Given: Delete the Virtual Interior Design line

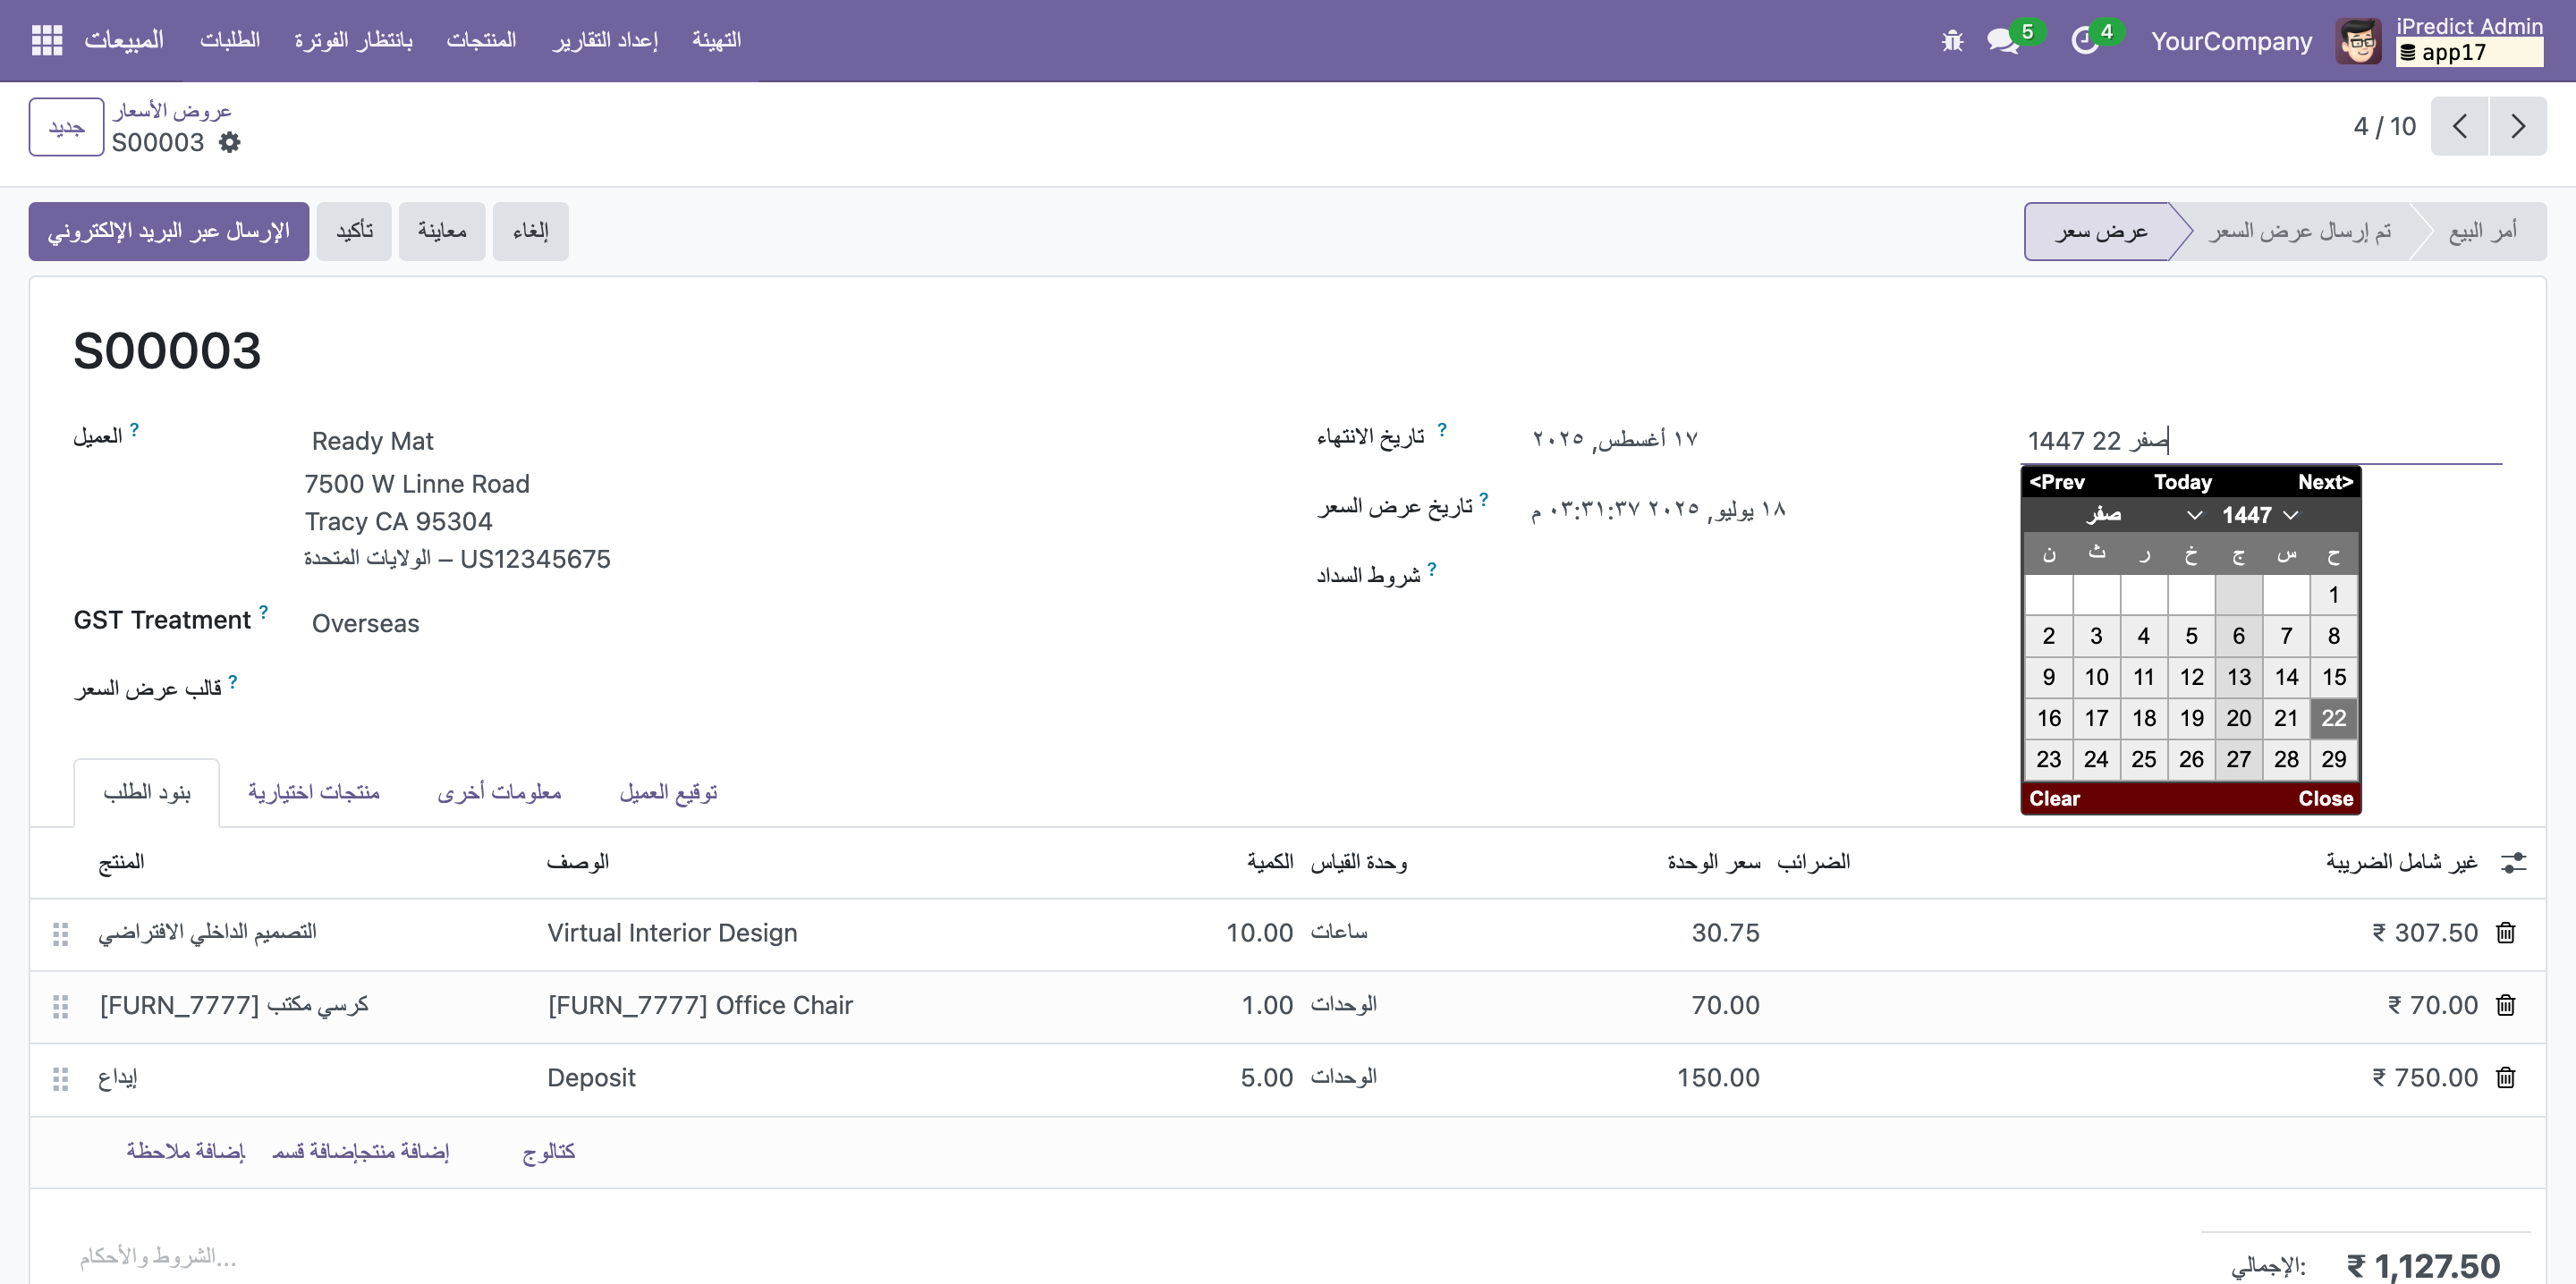Looking at the screenshot, I should coord(2505,932).
